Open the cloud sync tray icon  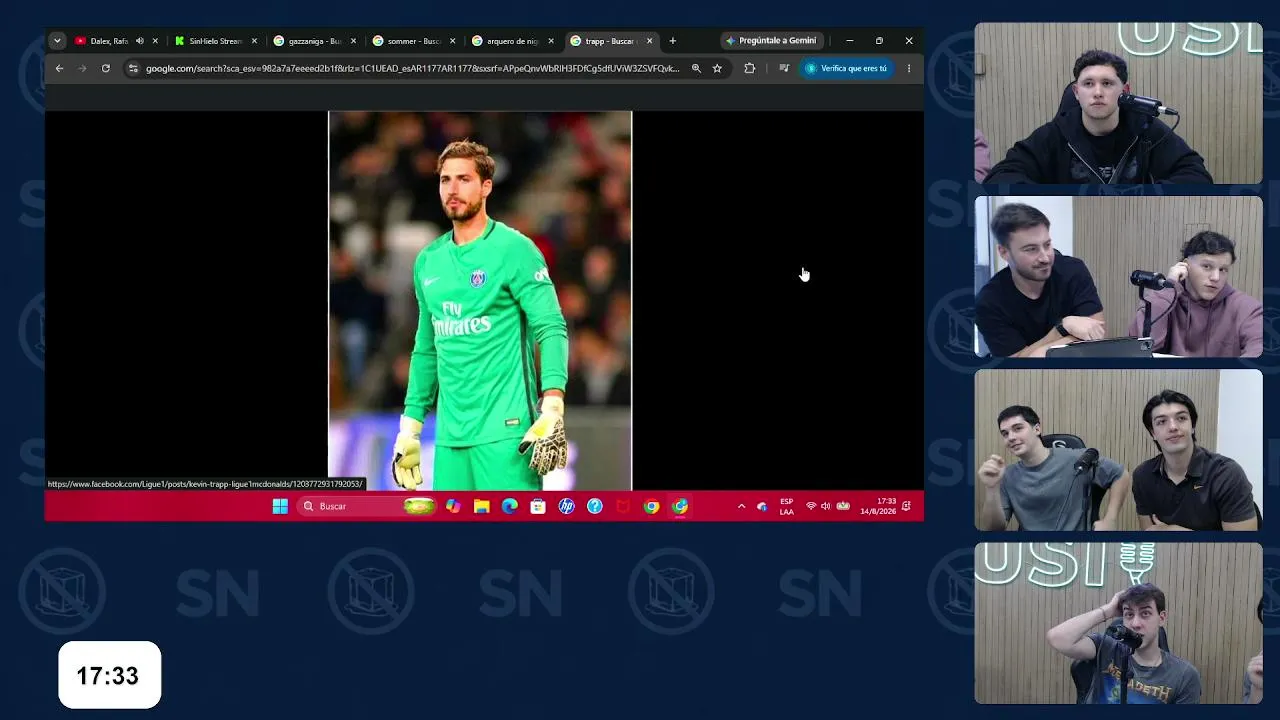point(762,506)
